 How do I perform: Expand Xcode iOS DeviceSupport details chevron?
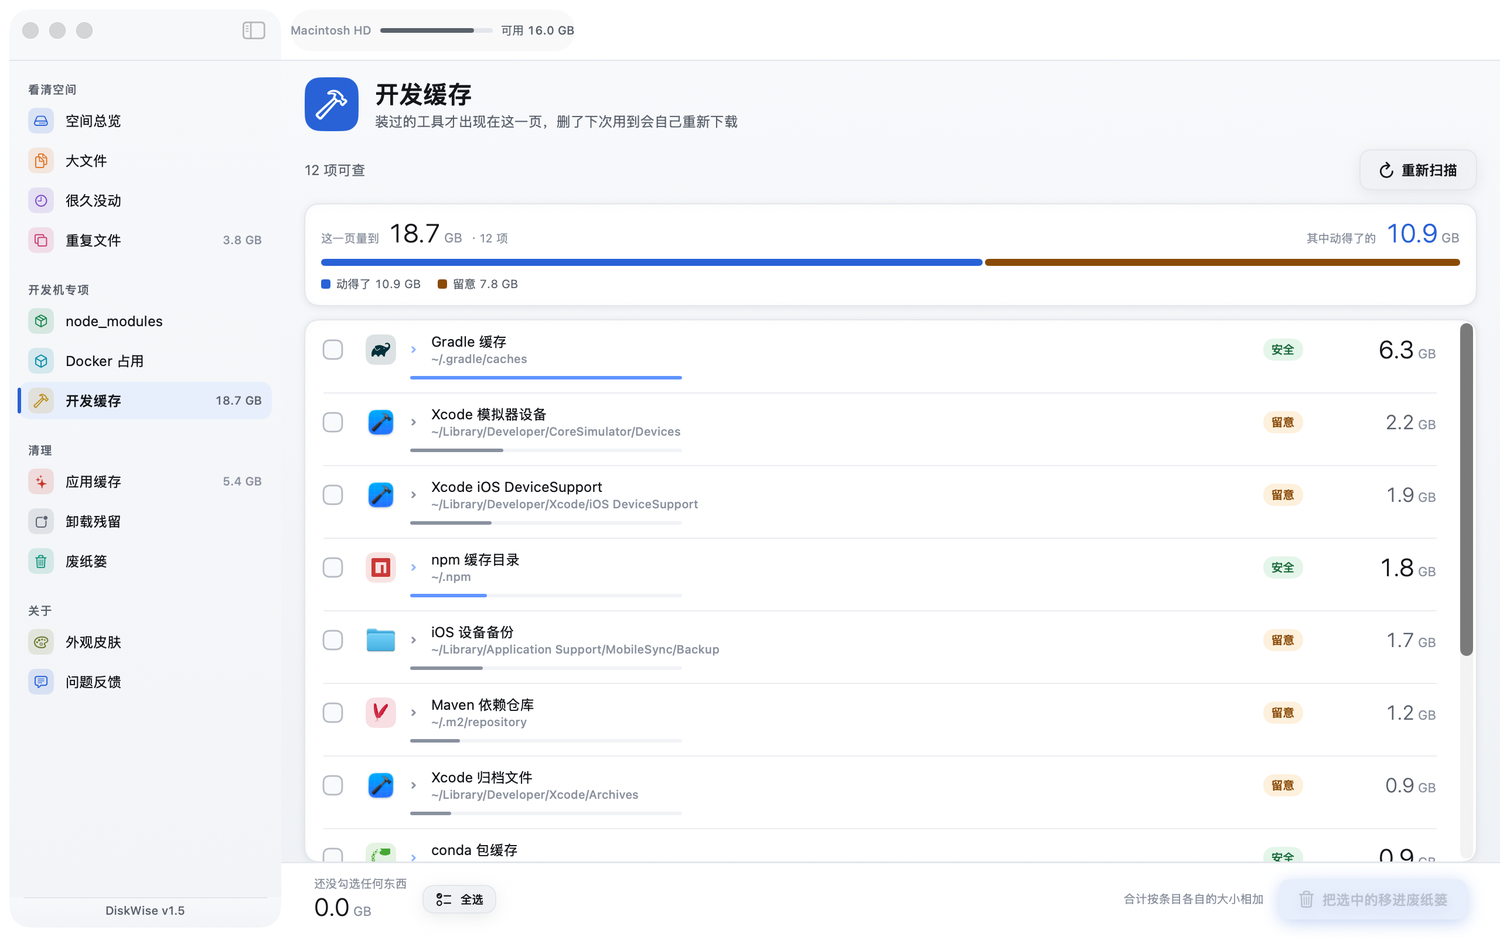(x=413, y=495)
